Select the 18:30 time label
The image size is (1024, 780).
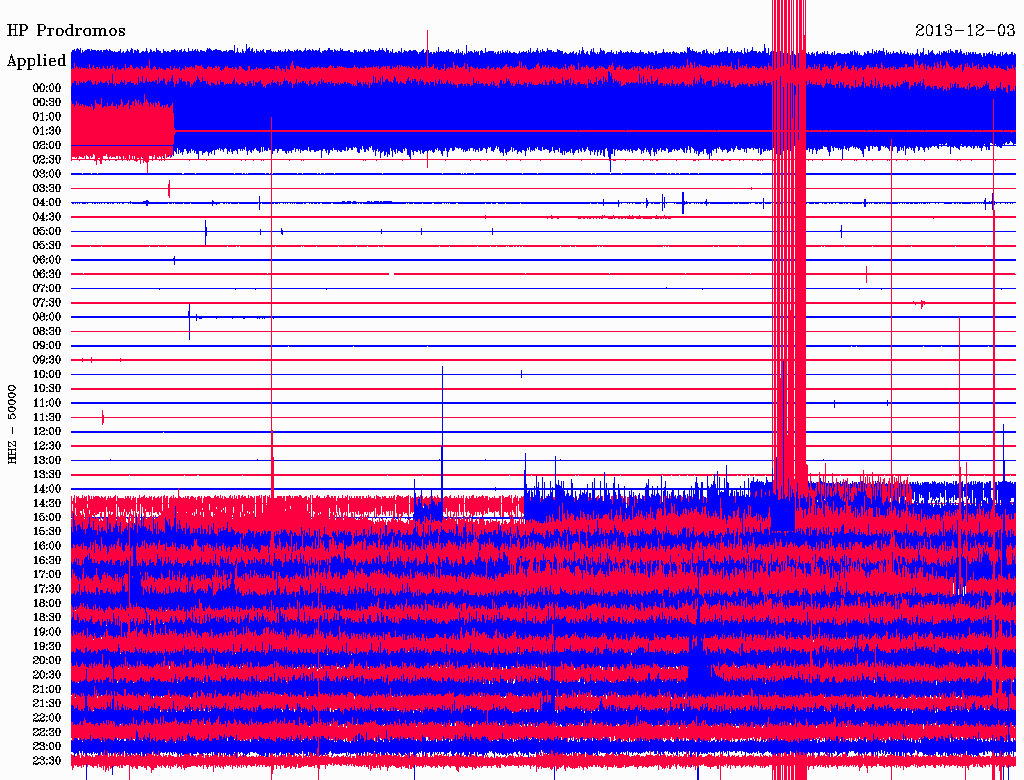pyautogui.click(x=47, y=617)
